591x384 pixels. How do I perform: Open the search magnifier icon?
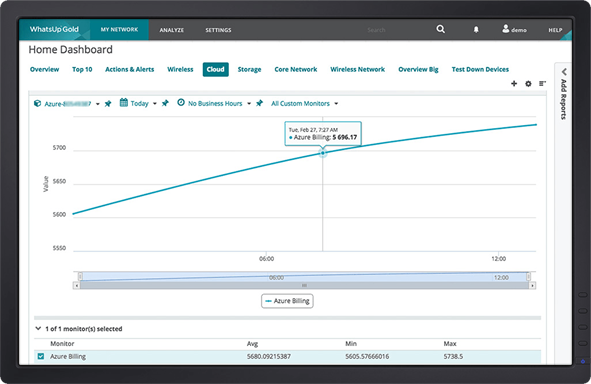click(x=441, y=29)
